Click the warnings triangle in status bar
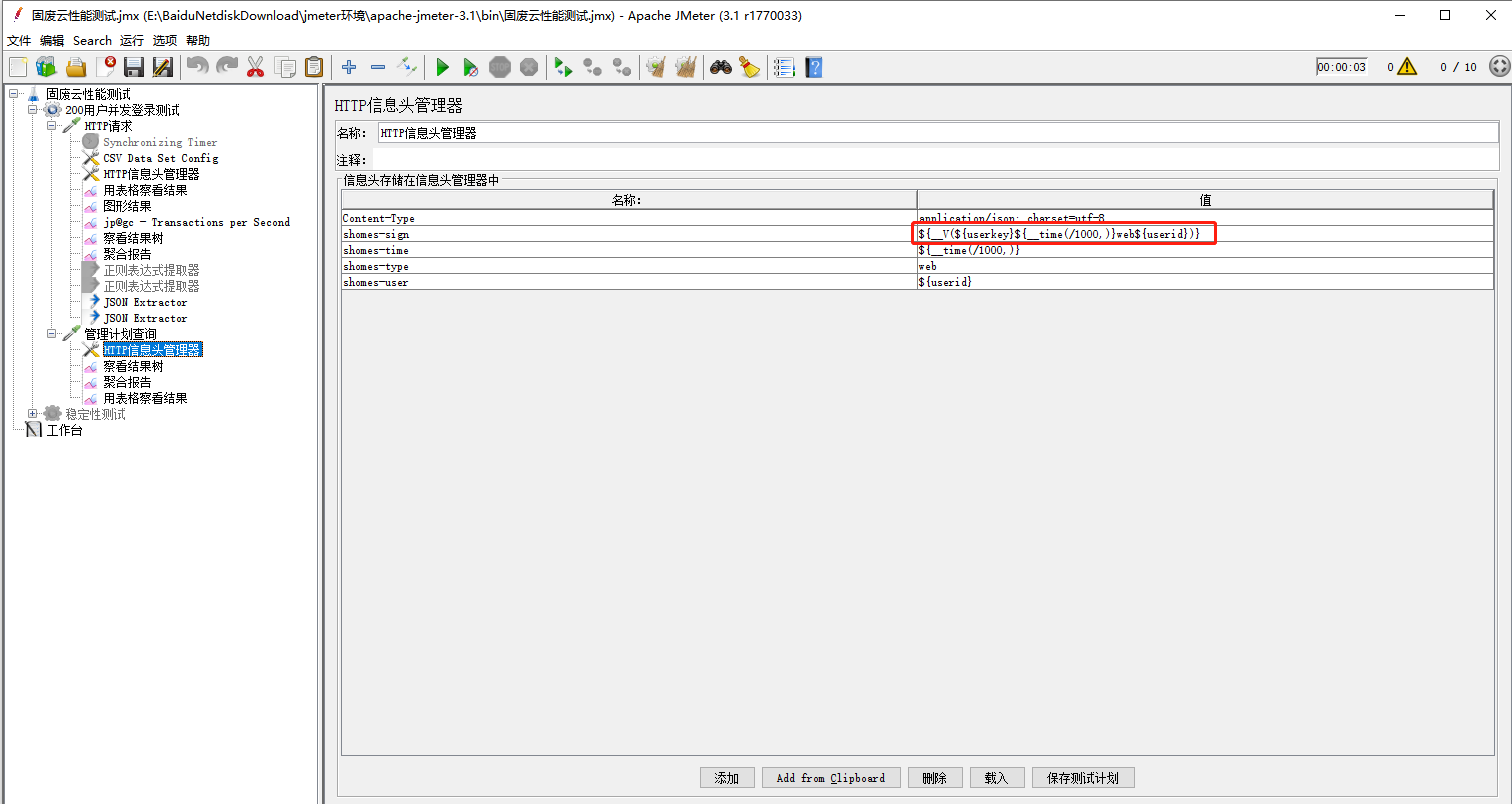This screenshot has width=1512, height=804. pyautogui.click(x=1405, y=66)
